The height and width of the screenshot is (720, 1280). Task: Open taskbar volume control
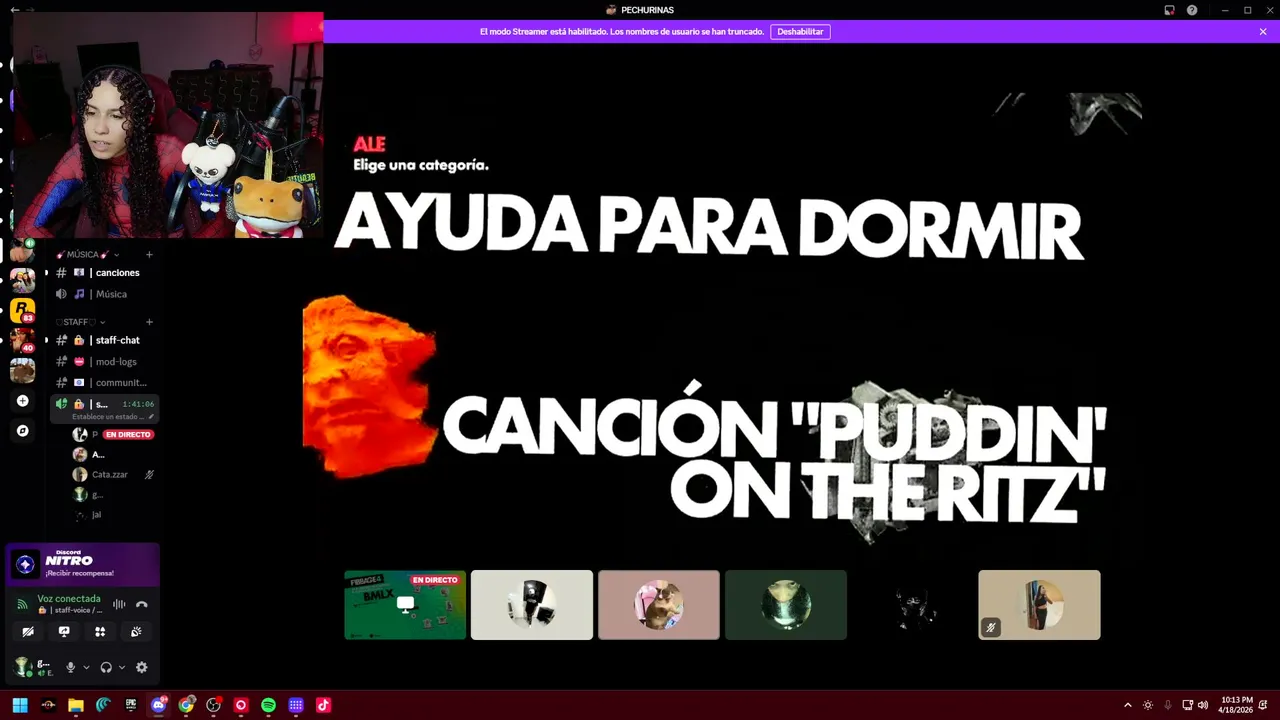pyautogui.click(x=1203, y=705)
